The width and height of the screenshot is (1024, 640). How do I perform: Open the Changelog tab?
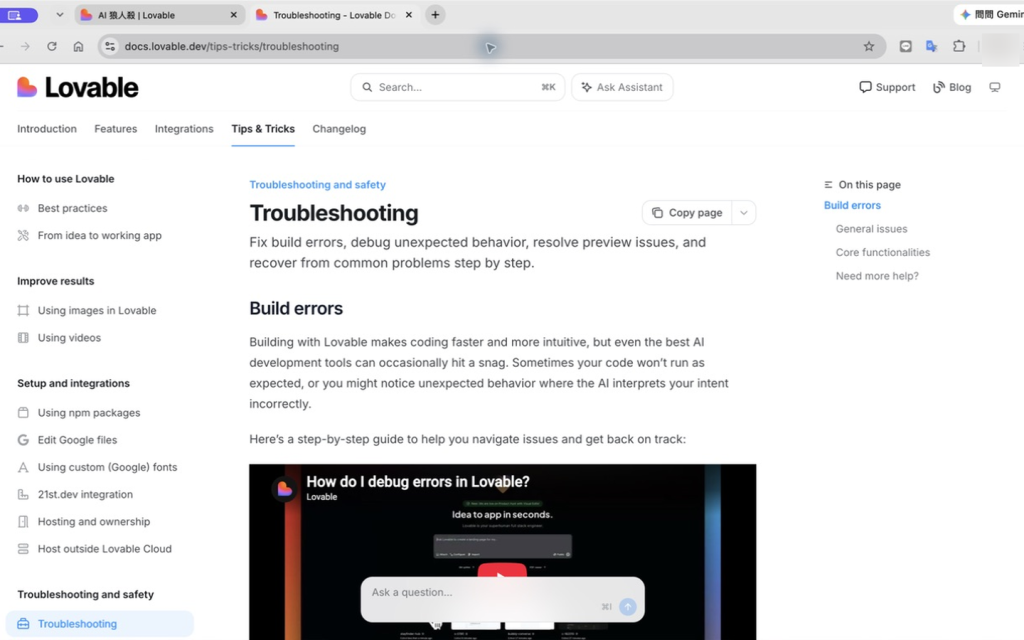point(339,129)
